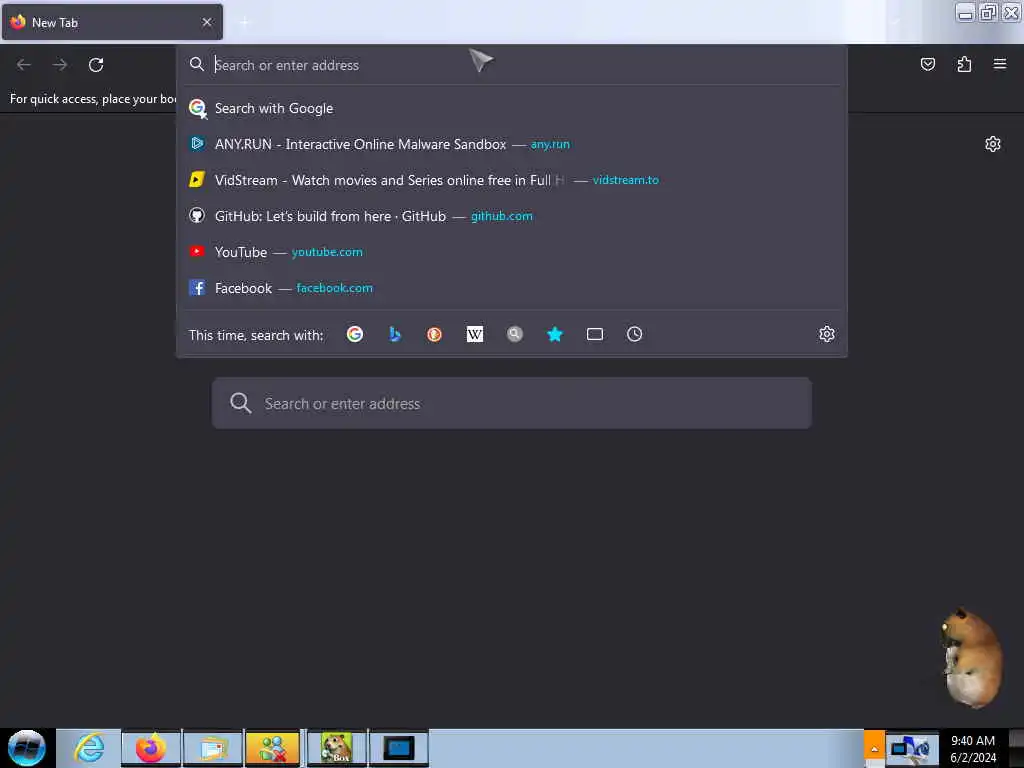Open the Extensions puzzle icon
The image size is (1024, 768).
964,64
